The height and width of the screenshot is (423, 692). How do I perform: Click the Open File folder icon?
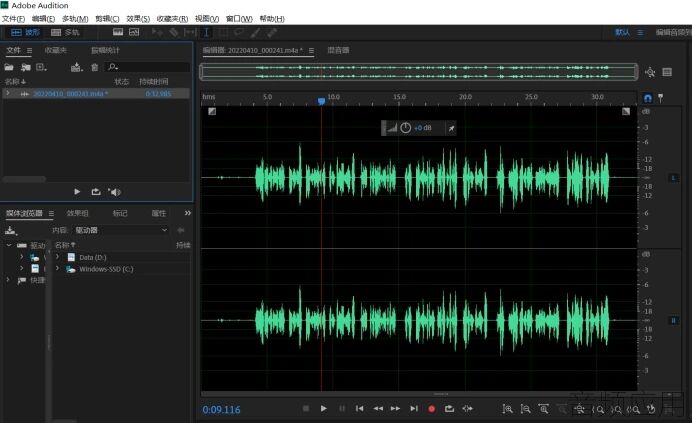9,67
